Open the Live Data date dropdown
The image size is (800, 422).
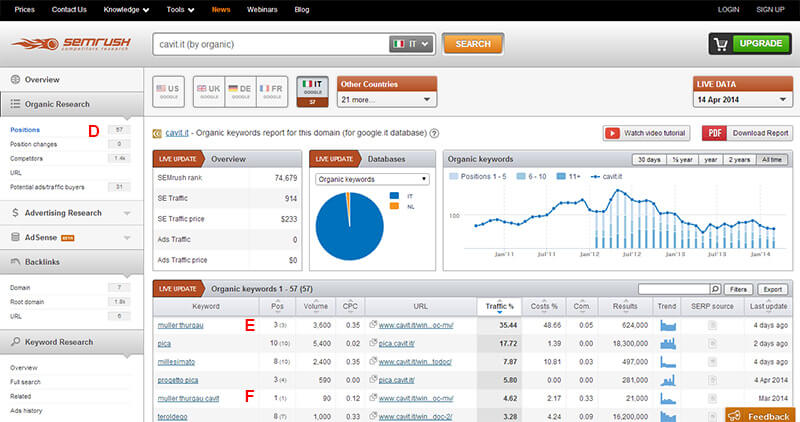tap(742, 100)
